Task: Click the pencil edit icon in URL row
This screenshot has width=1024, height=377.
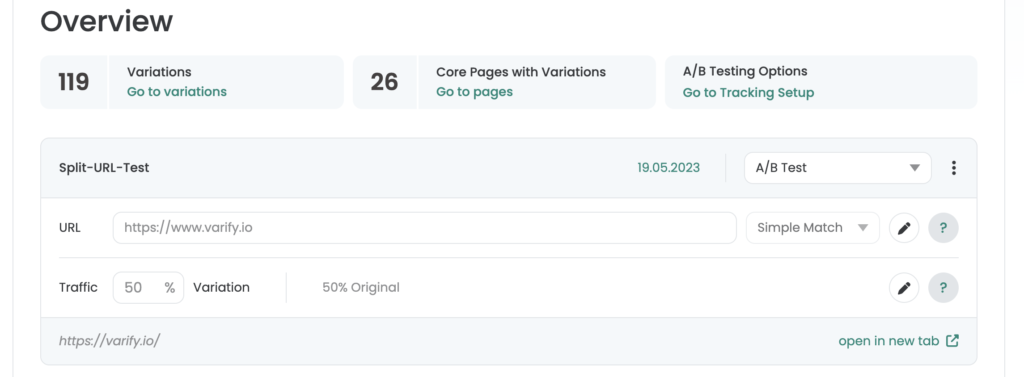Action: click(904, 228)
